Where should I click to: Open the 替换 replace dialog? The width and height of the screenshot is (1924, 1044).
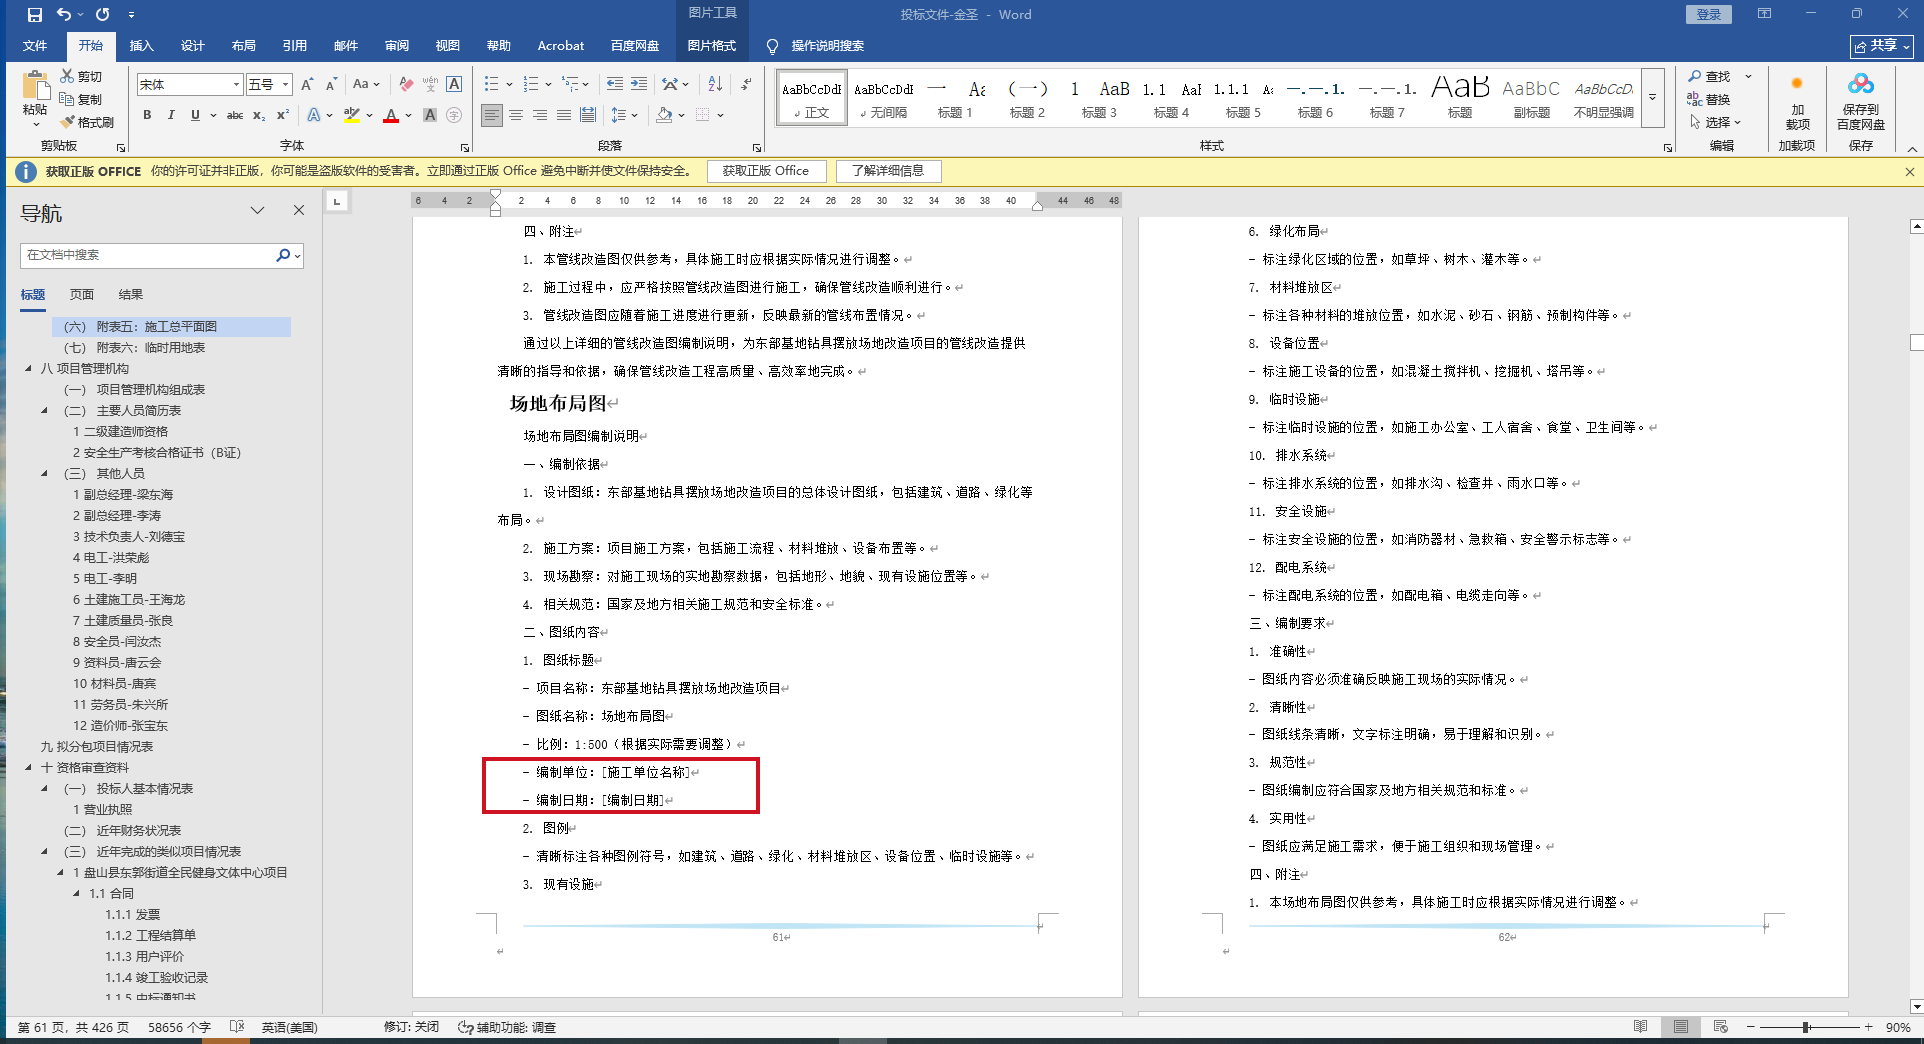pyautogui.click(x=1709, y=99)
